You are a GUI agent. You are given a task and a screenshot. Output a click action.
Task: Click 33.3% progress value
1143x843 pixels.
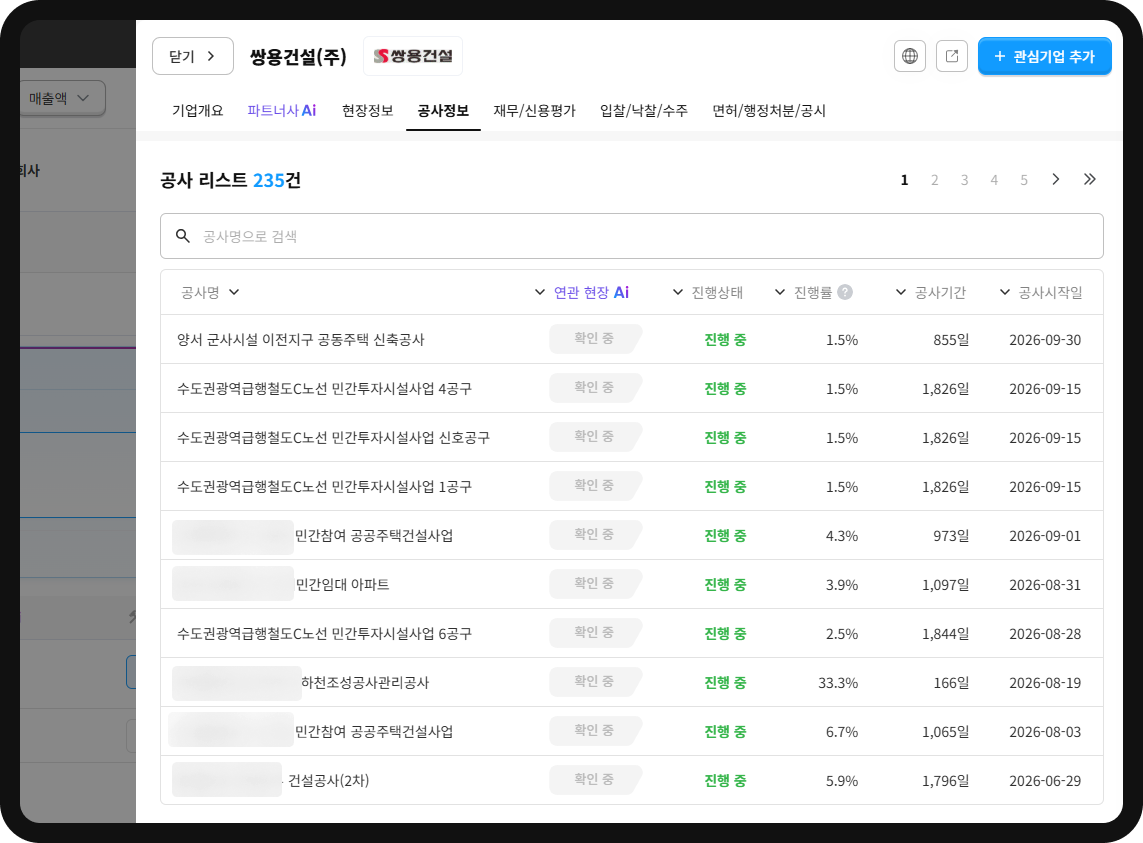pos(838,683)
